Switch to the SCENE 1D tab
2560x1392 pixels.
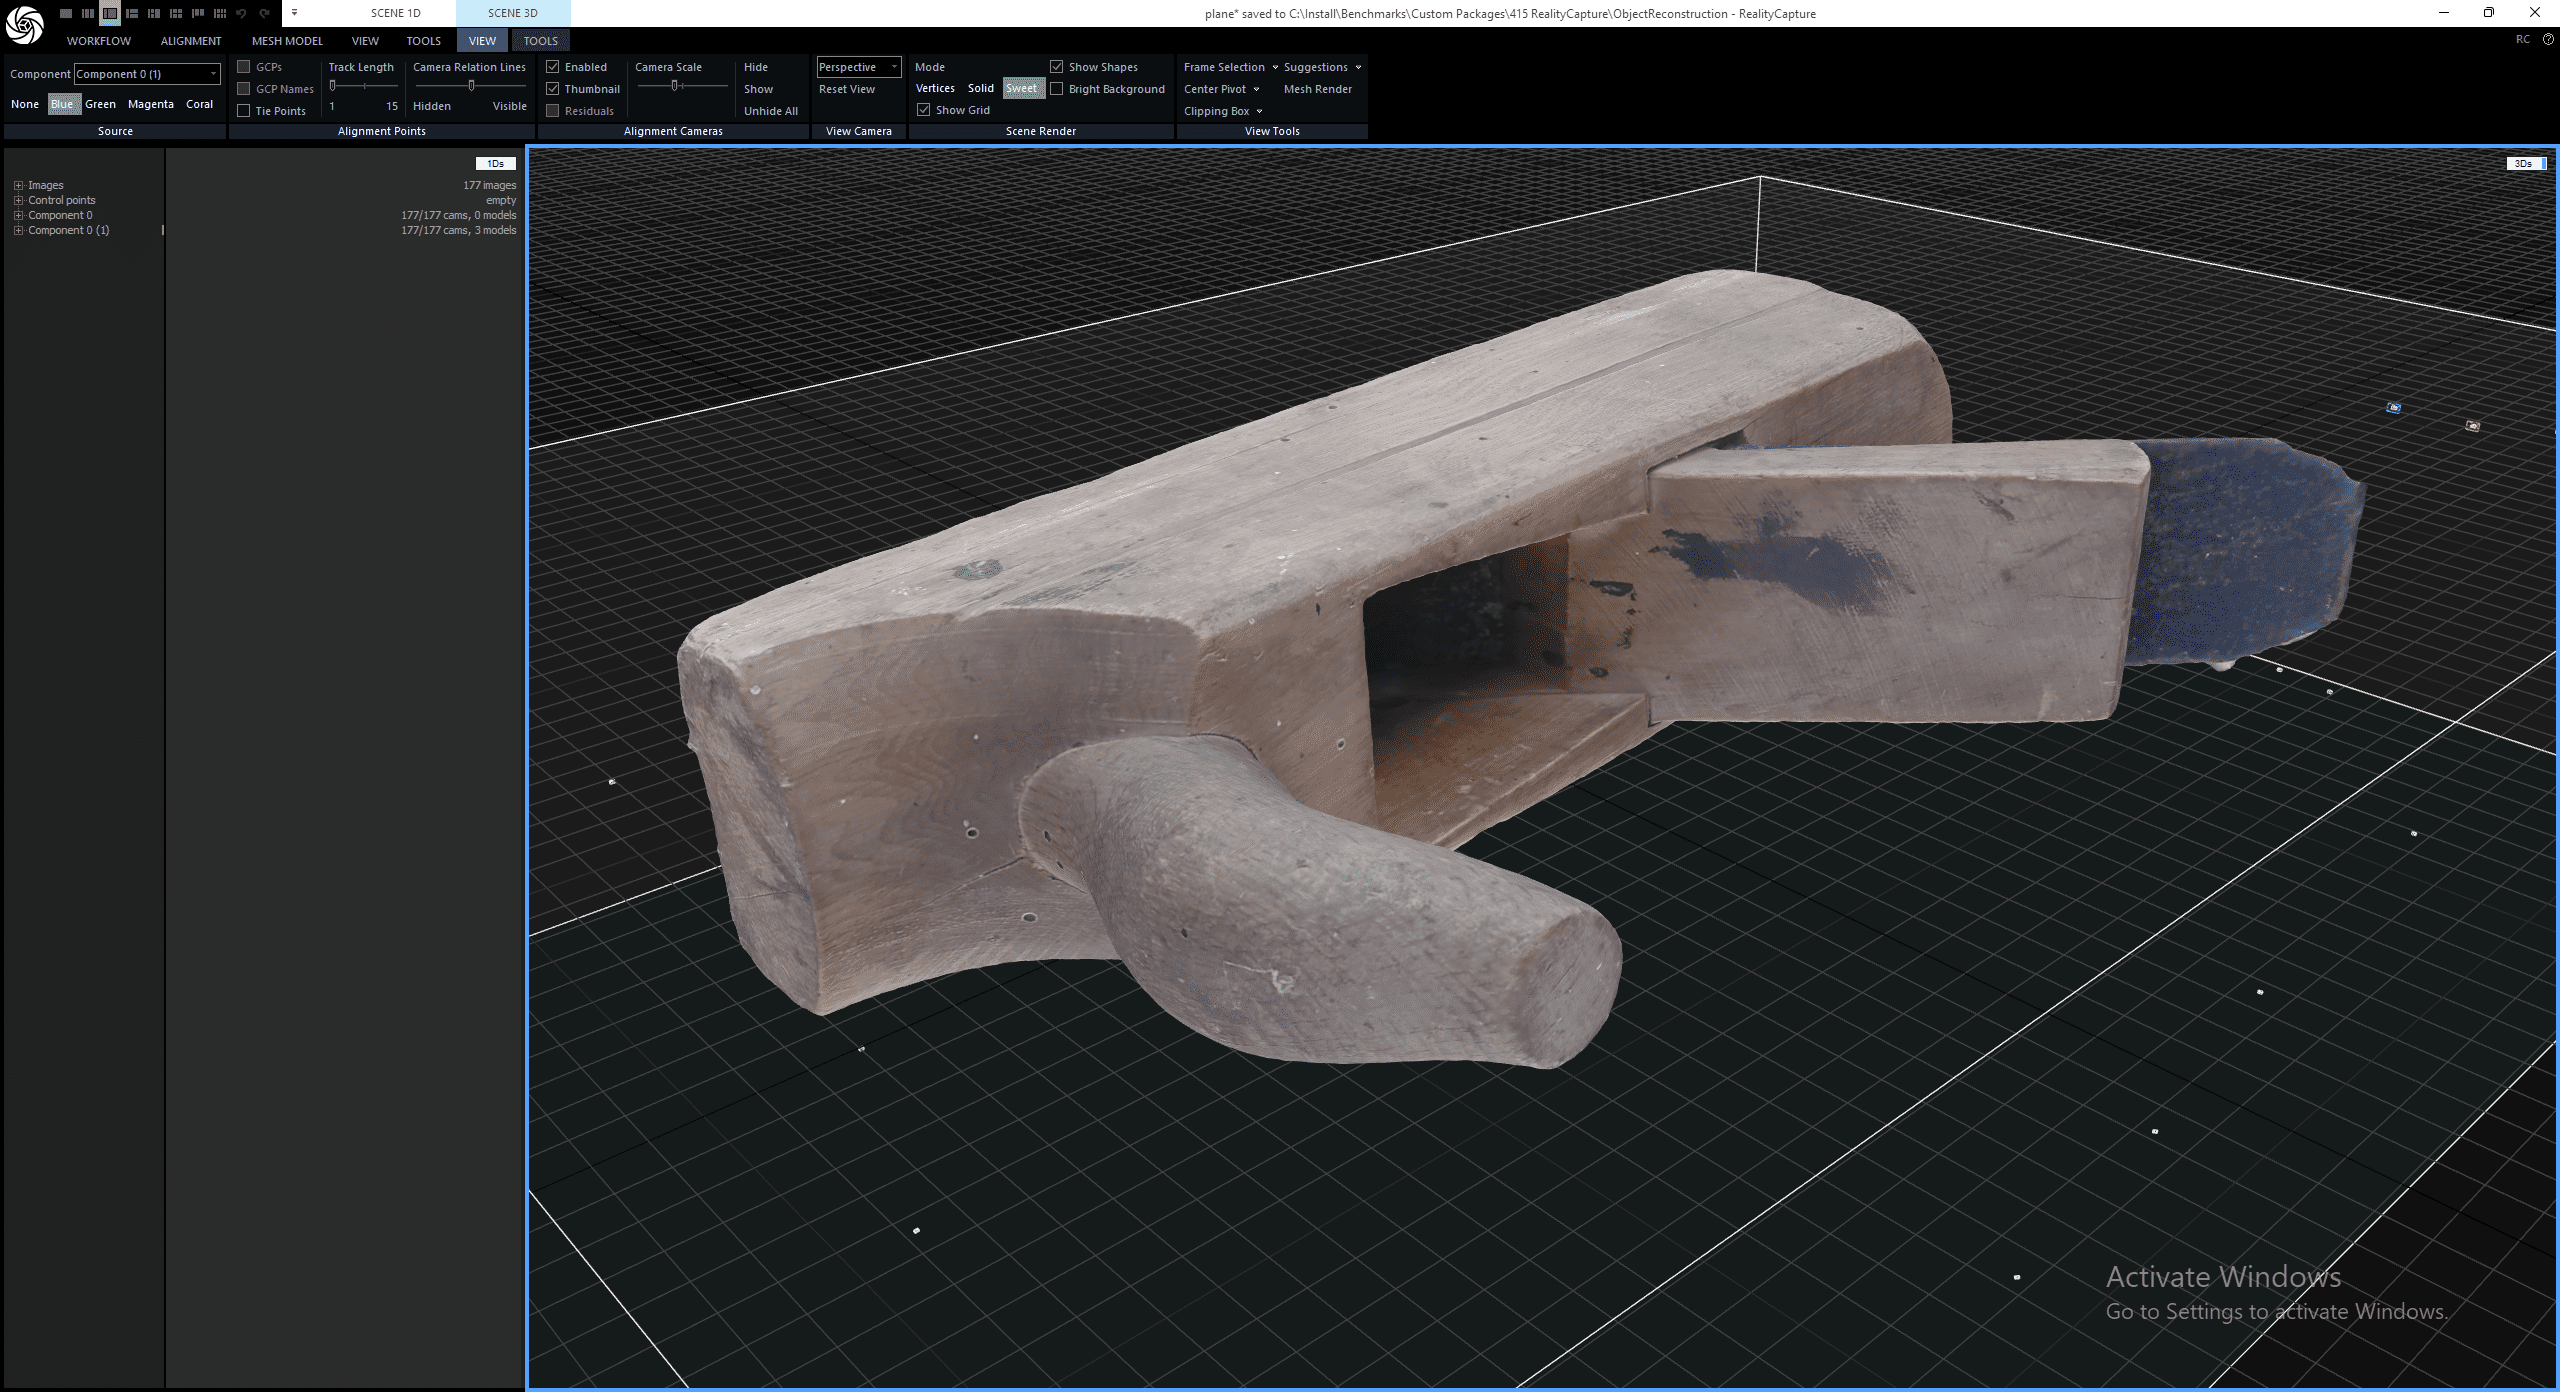tap(394, 13)
